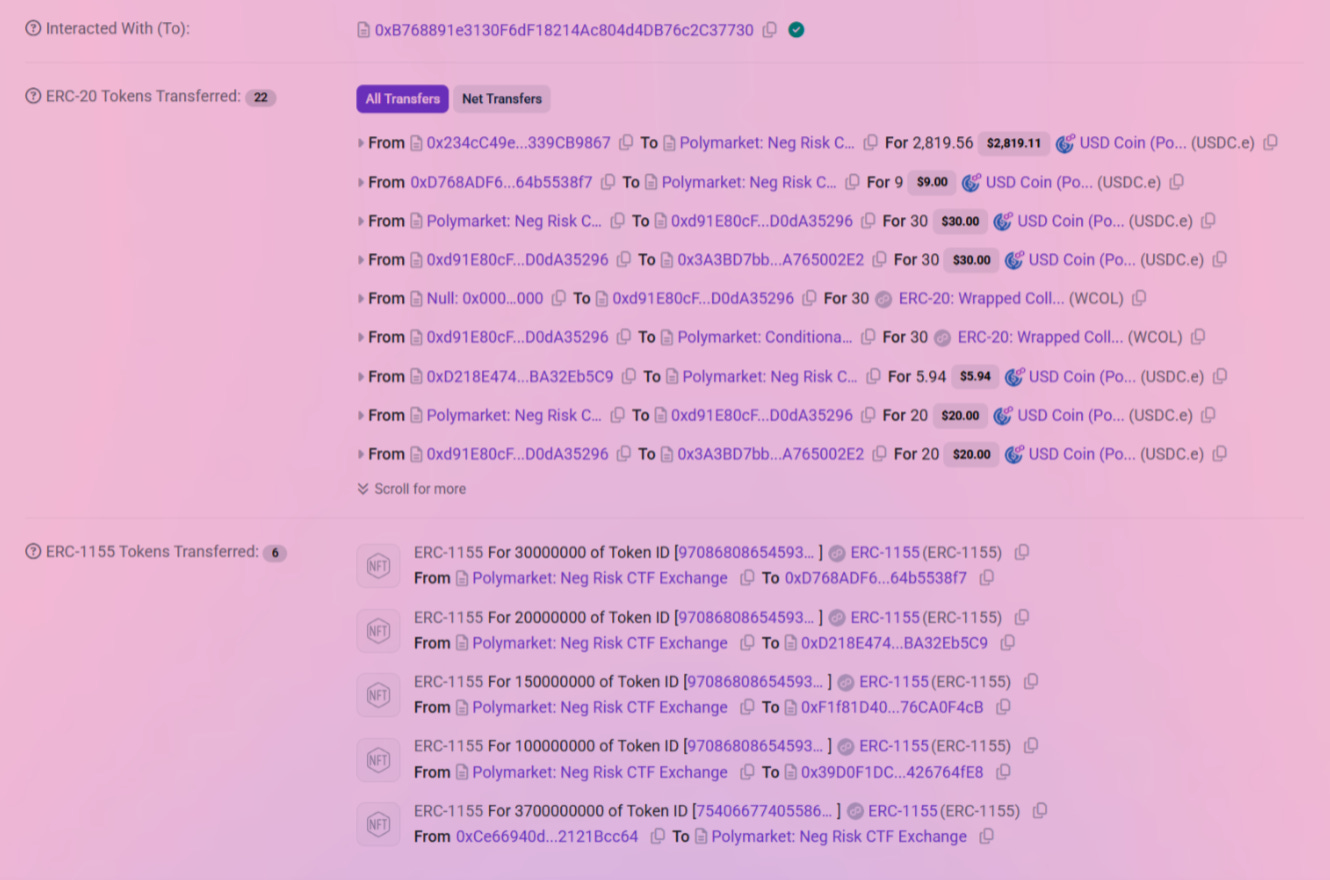Screen dimensions: 1330x880
Task: Expand the transfer row for 5.94 USDC.e
Action: click(x=361, y=377)
